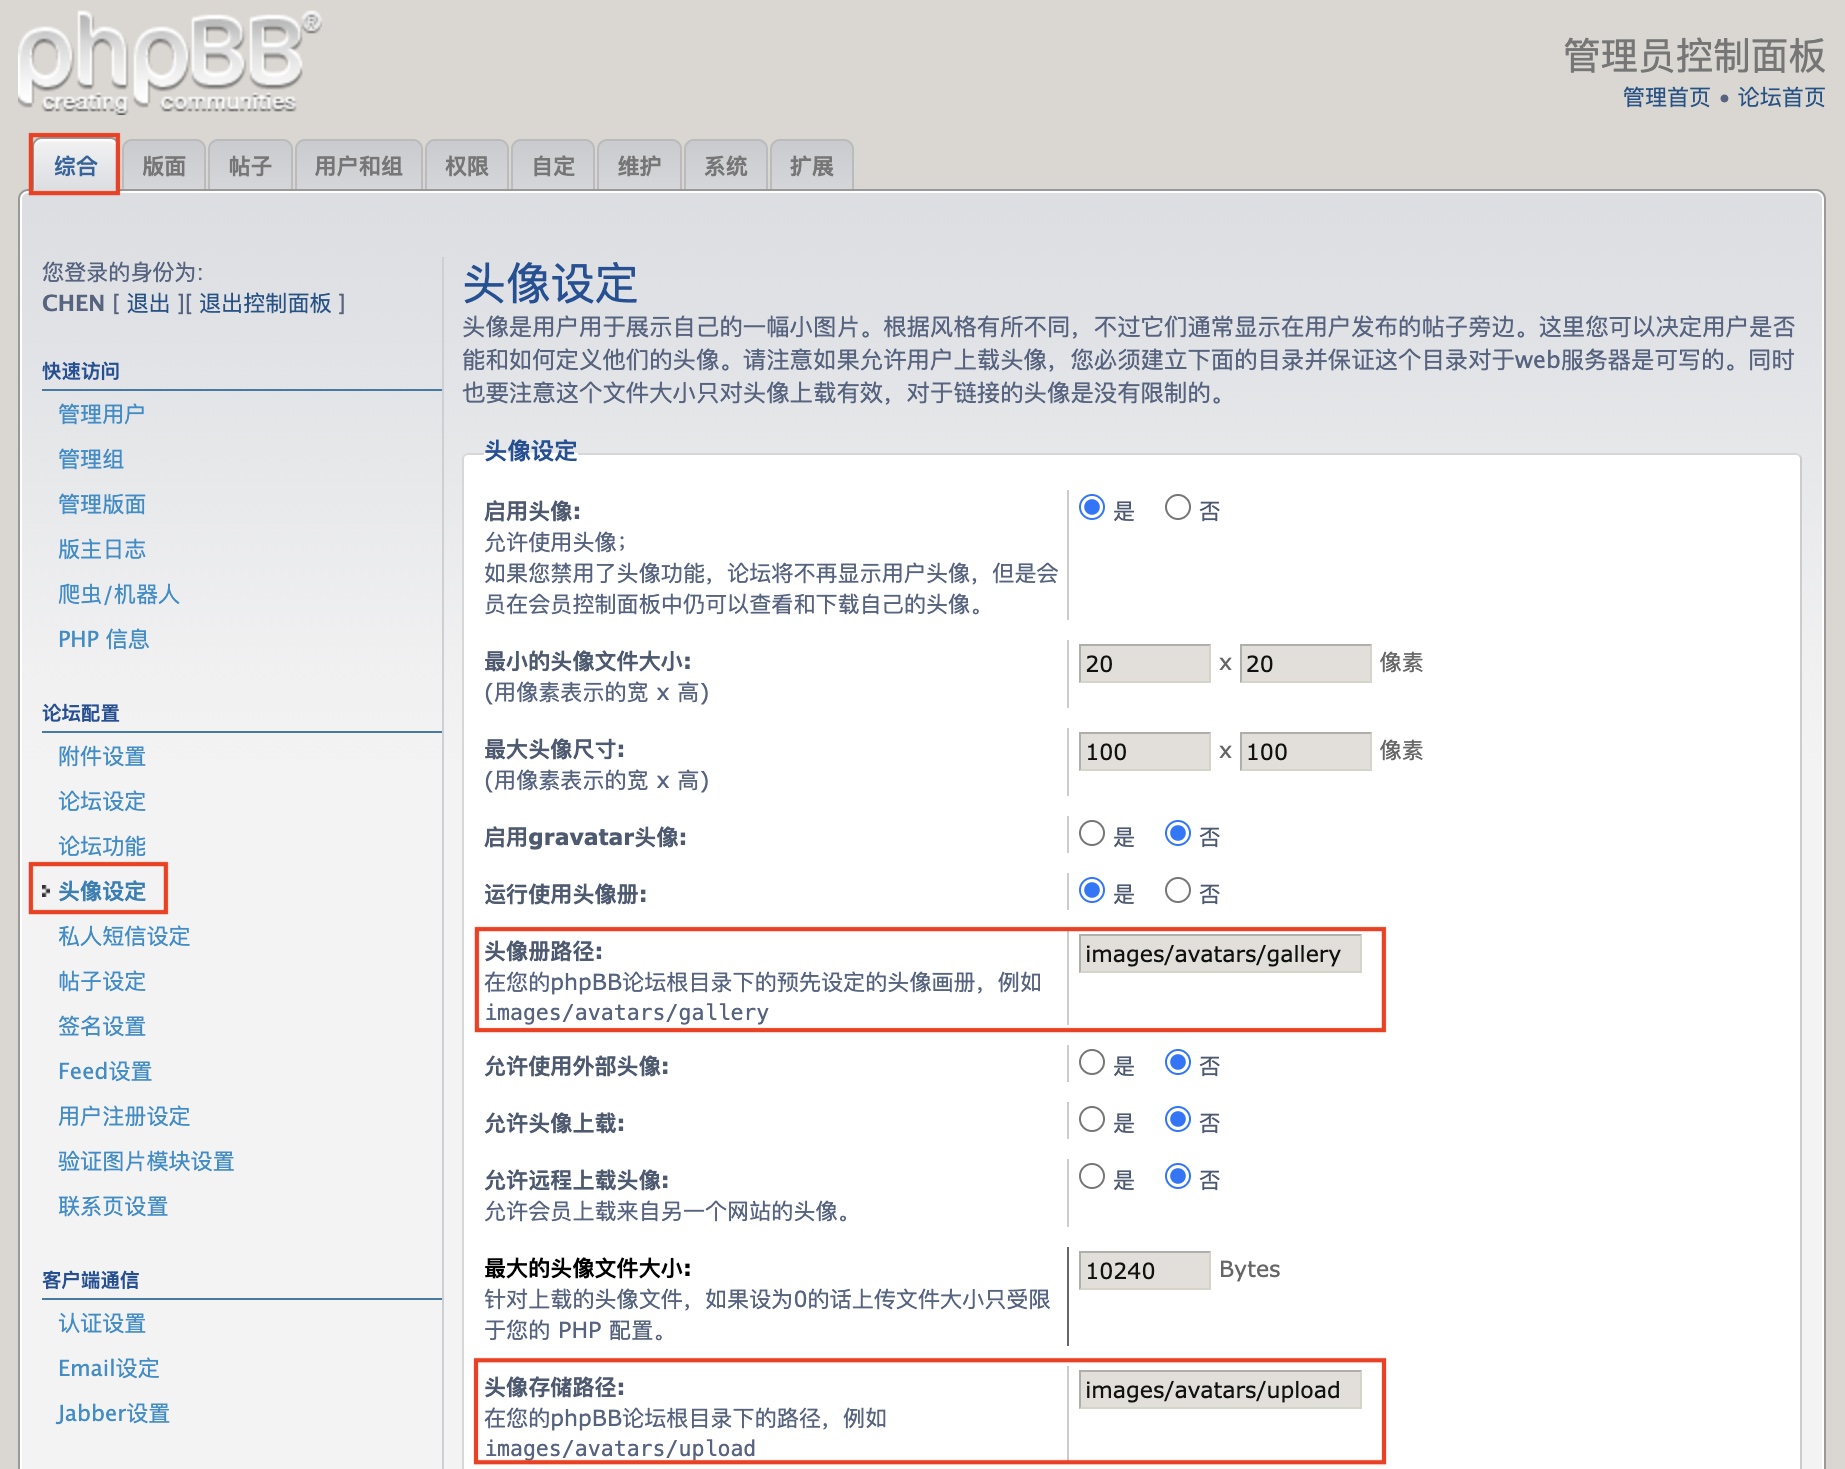
Task: Select '是' for 允许头像上载
Action: tap(1092, 1121)
